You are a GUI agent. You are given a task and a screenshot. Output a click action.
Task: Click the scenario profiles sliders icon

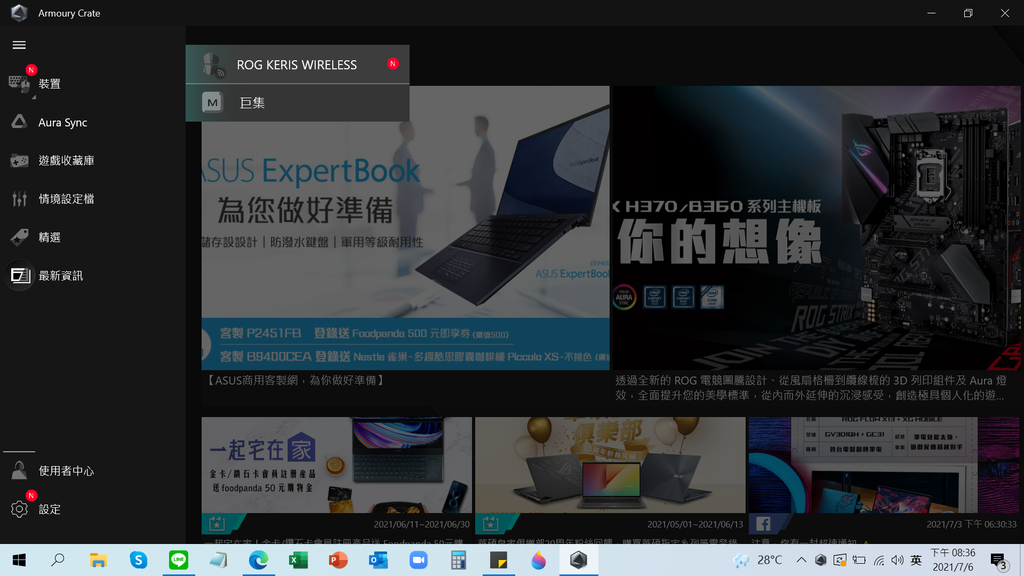point(19,199)
